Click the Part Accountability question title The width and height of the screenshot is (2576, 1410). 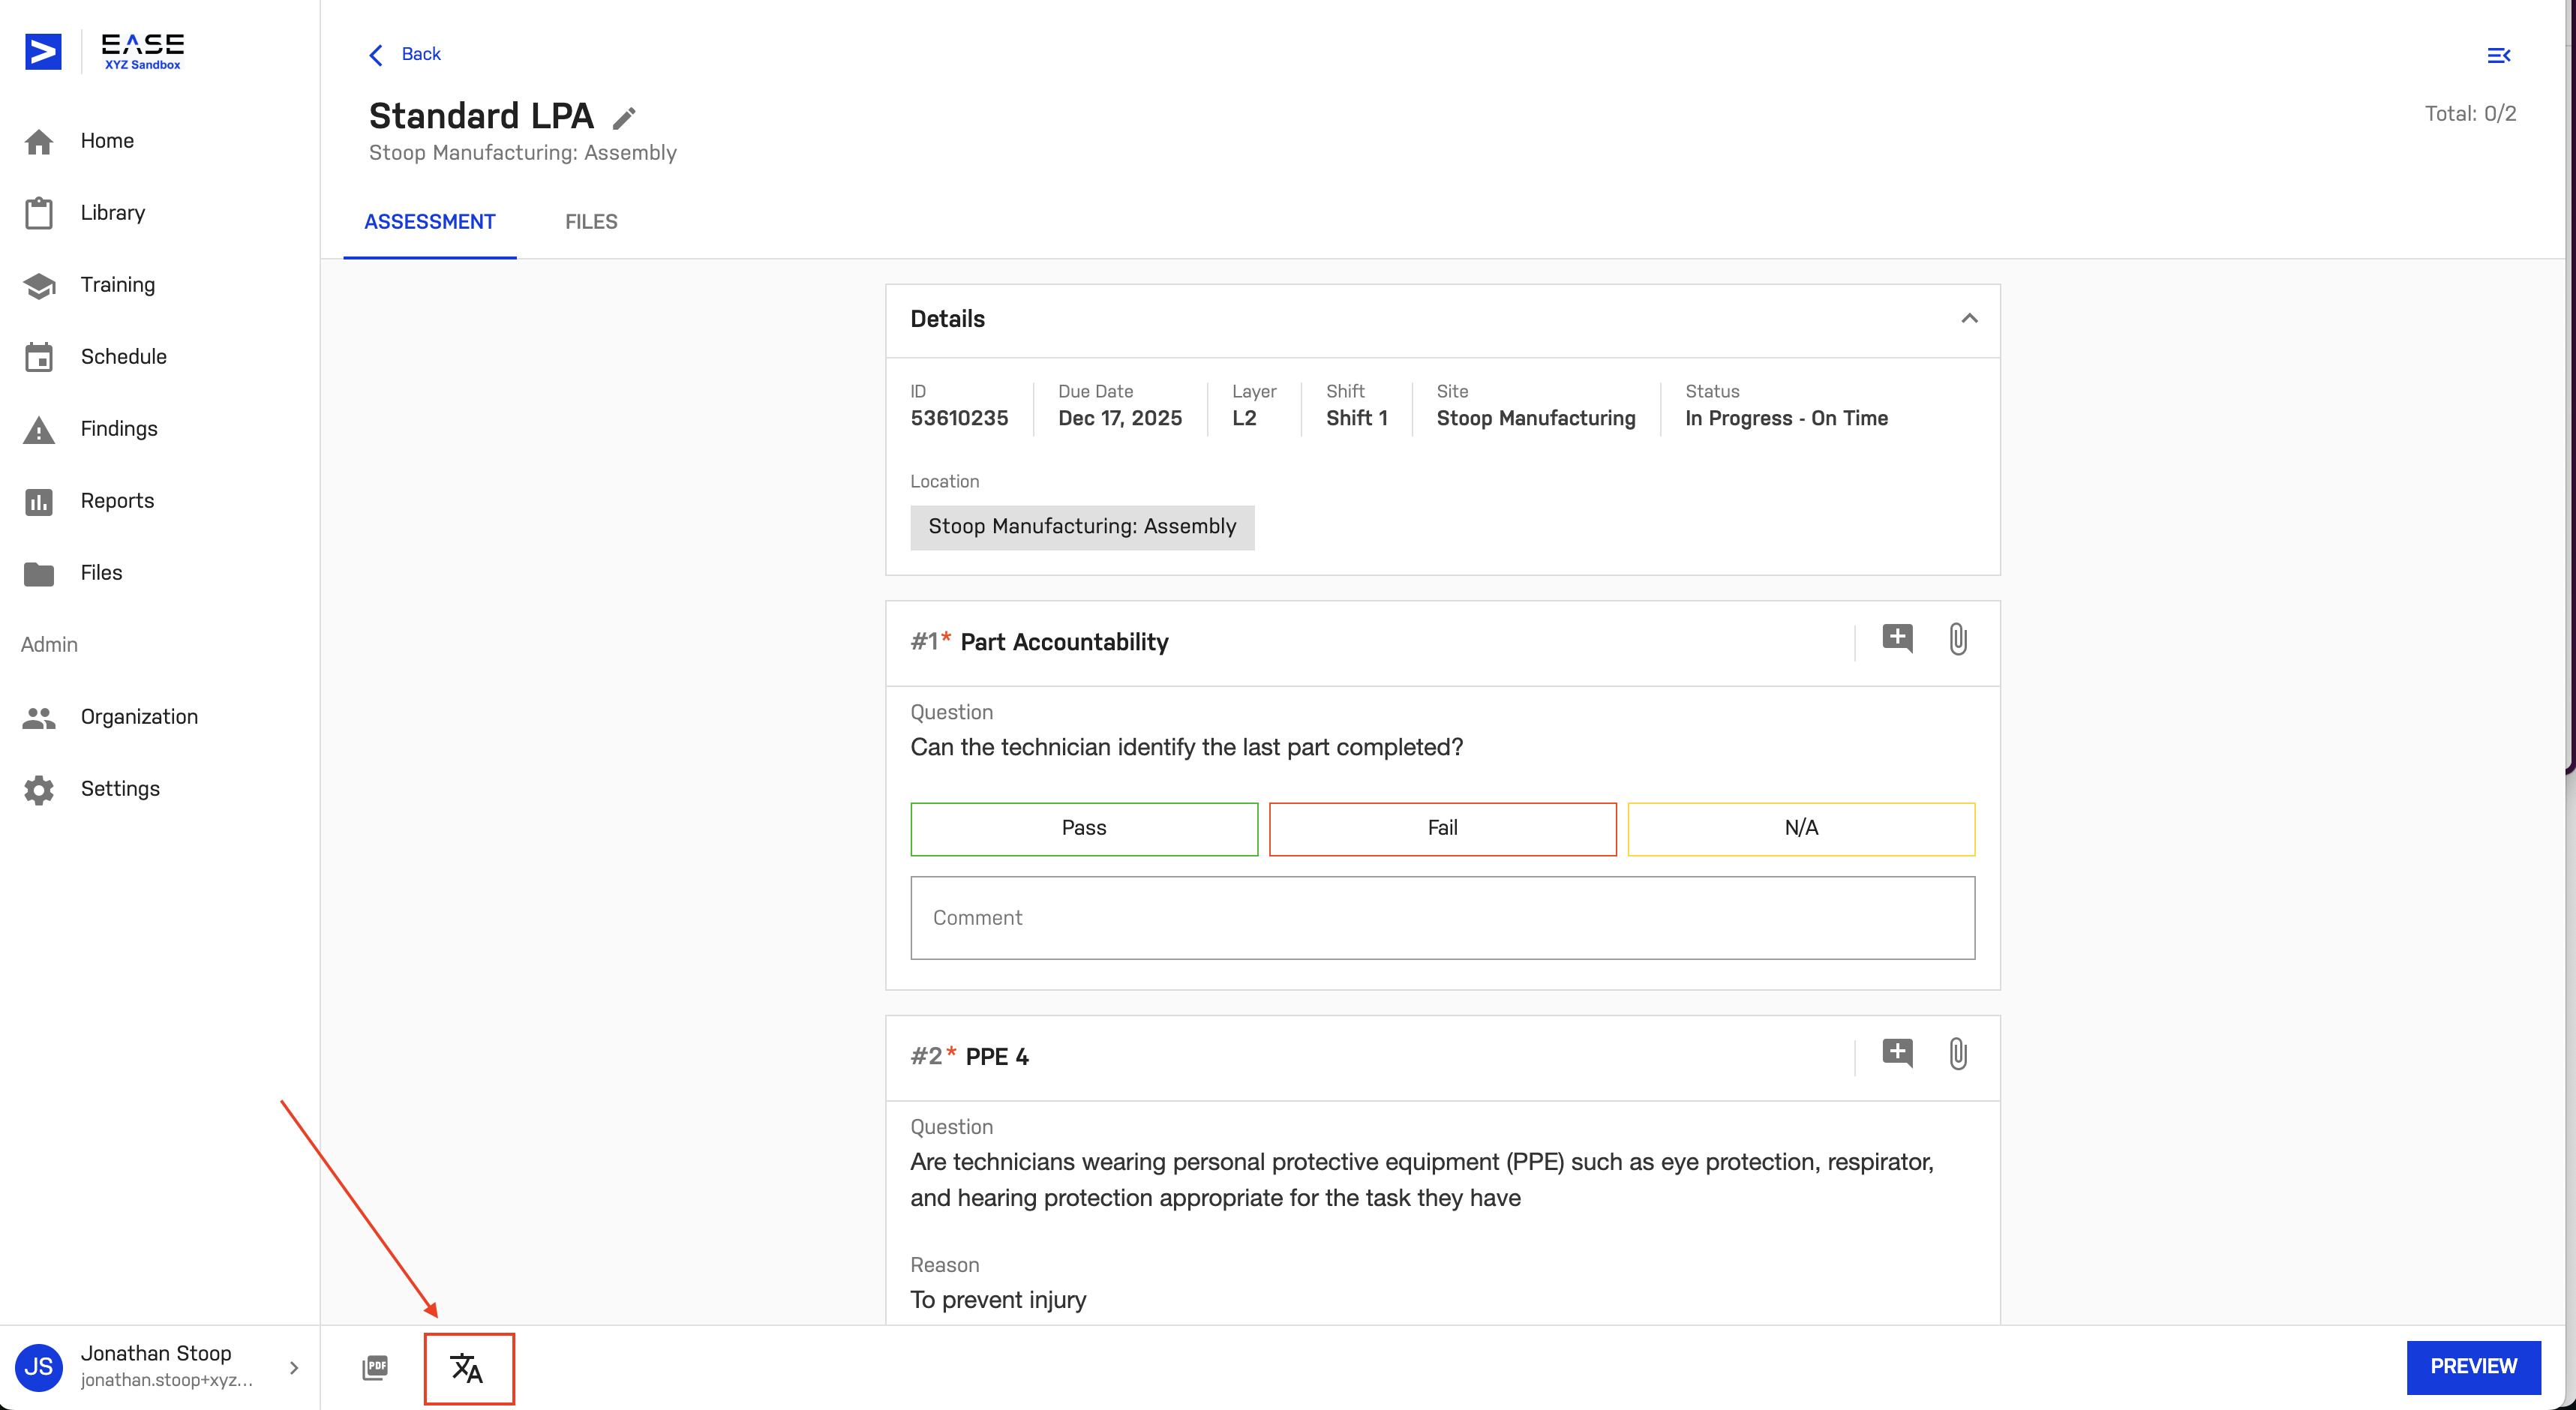[1064, 642]
